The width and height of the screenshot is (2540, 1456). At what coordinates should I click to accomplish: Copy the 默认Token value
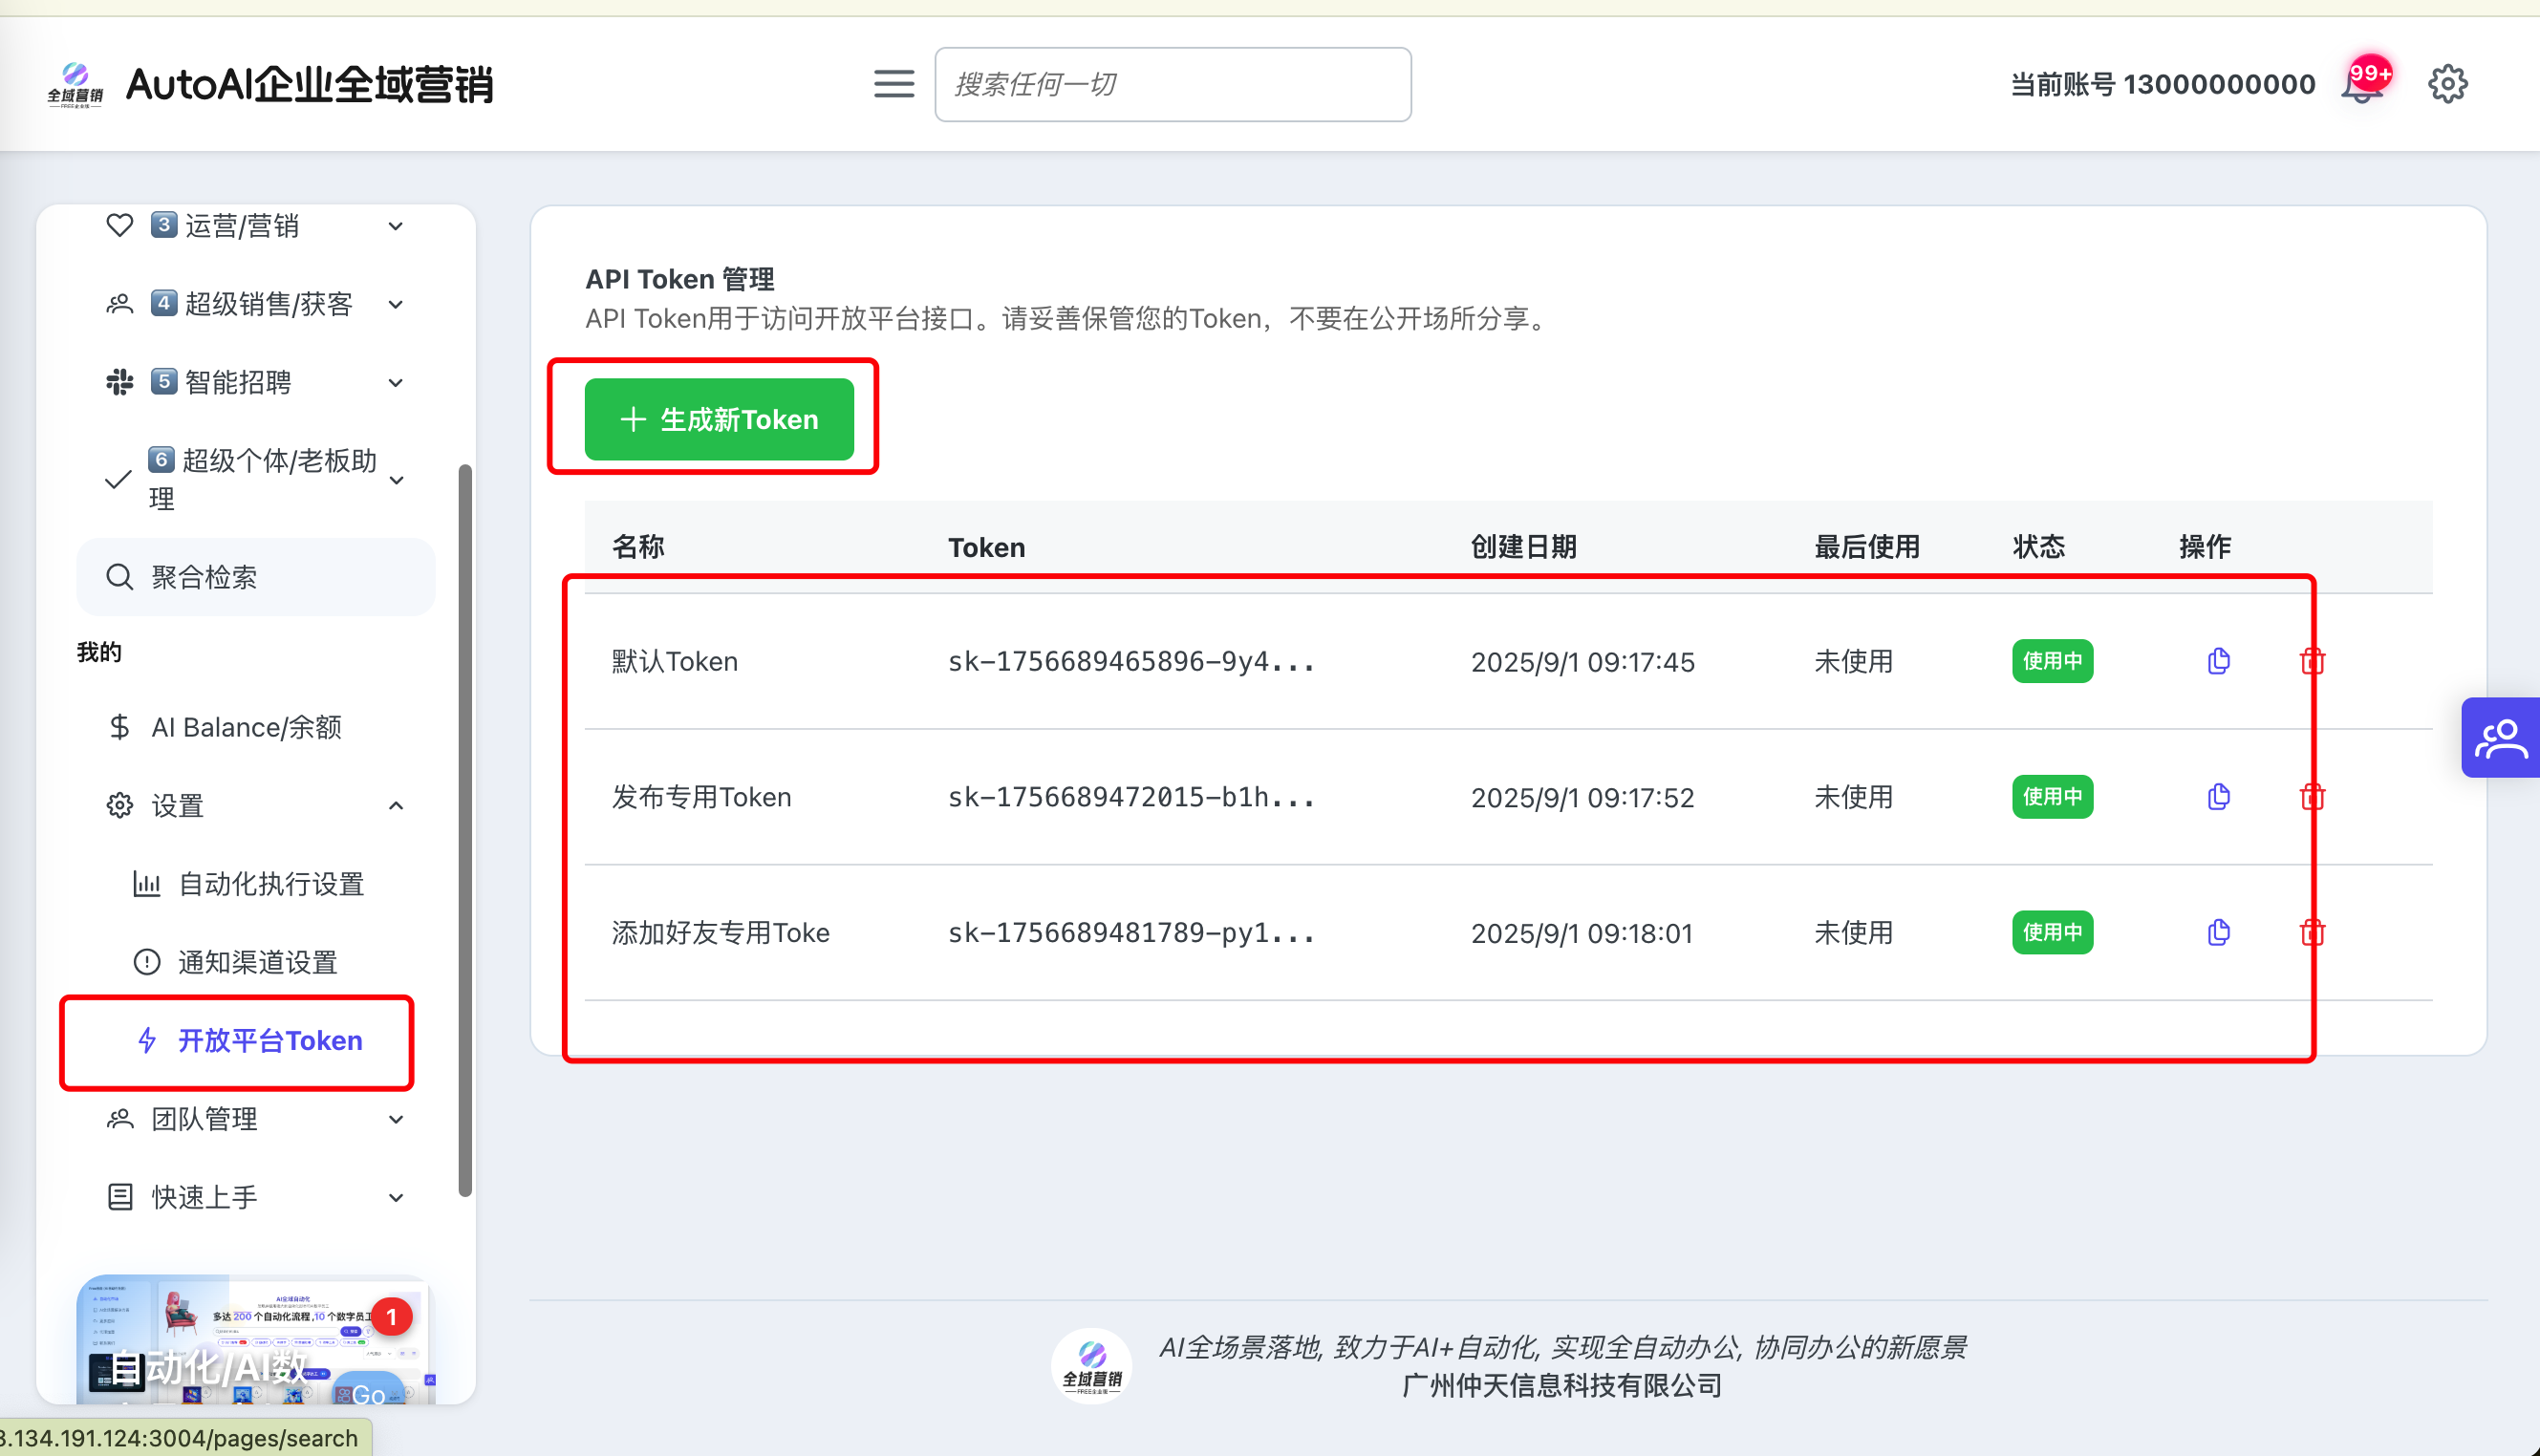click(2218, 661)
